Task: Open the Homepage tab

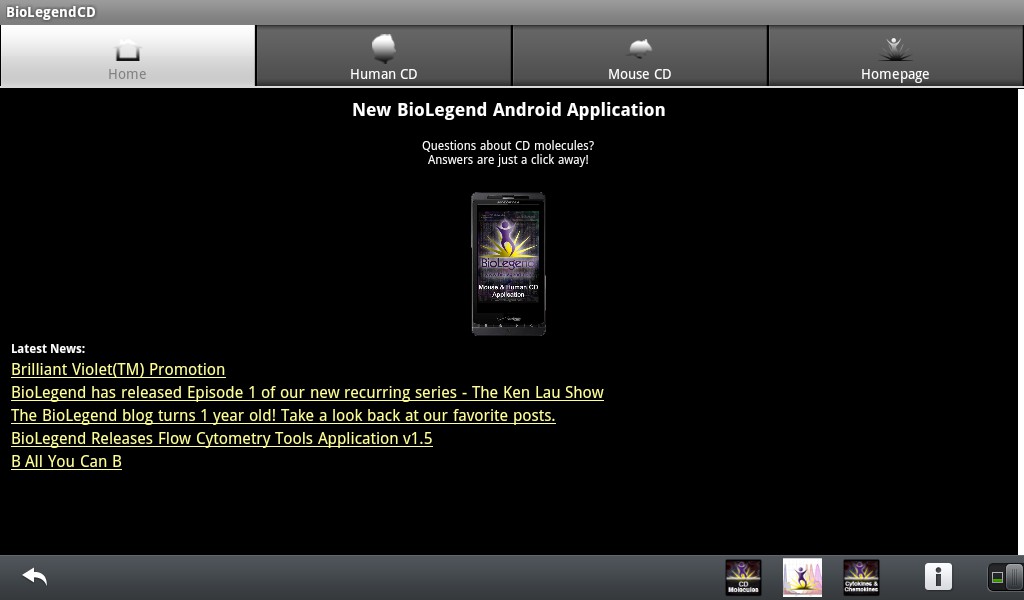Action: pyautogui.click(x=894, y=57)
